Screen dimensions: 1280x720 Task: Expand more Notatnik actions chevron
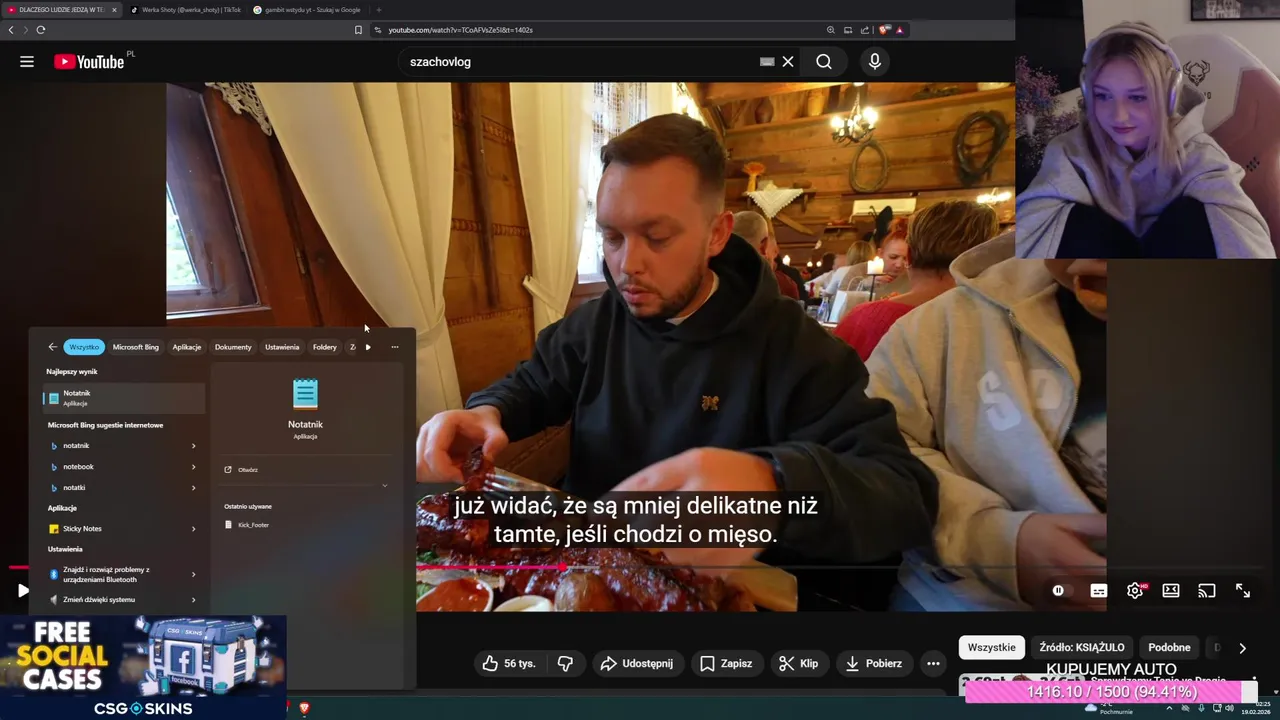point(385,486)
